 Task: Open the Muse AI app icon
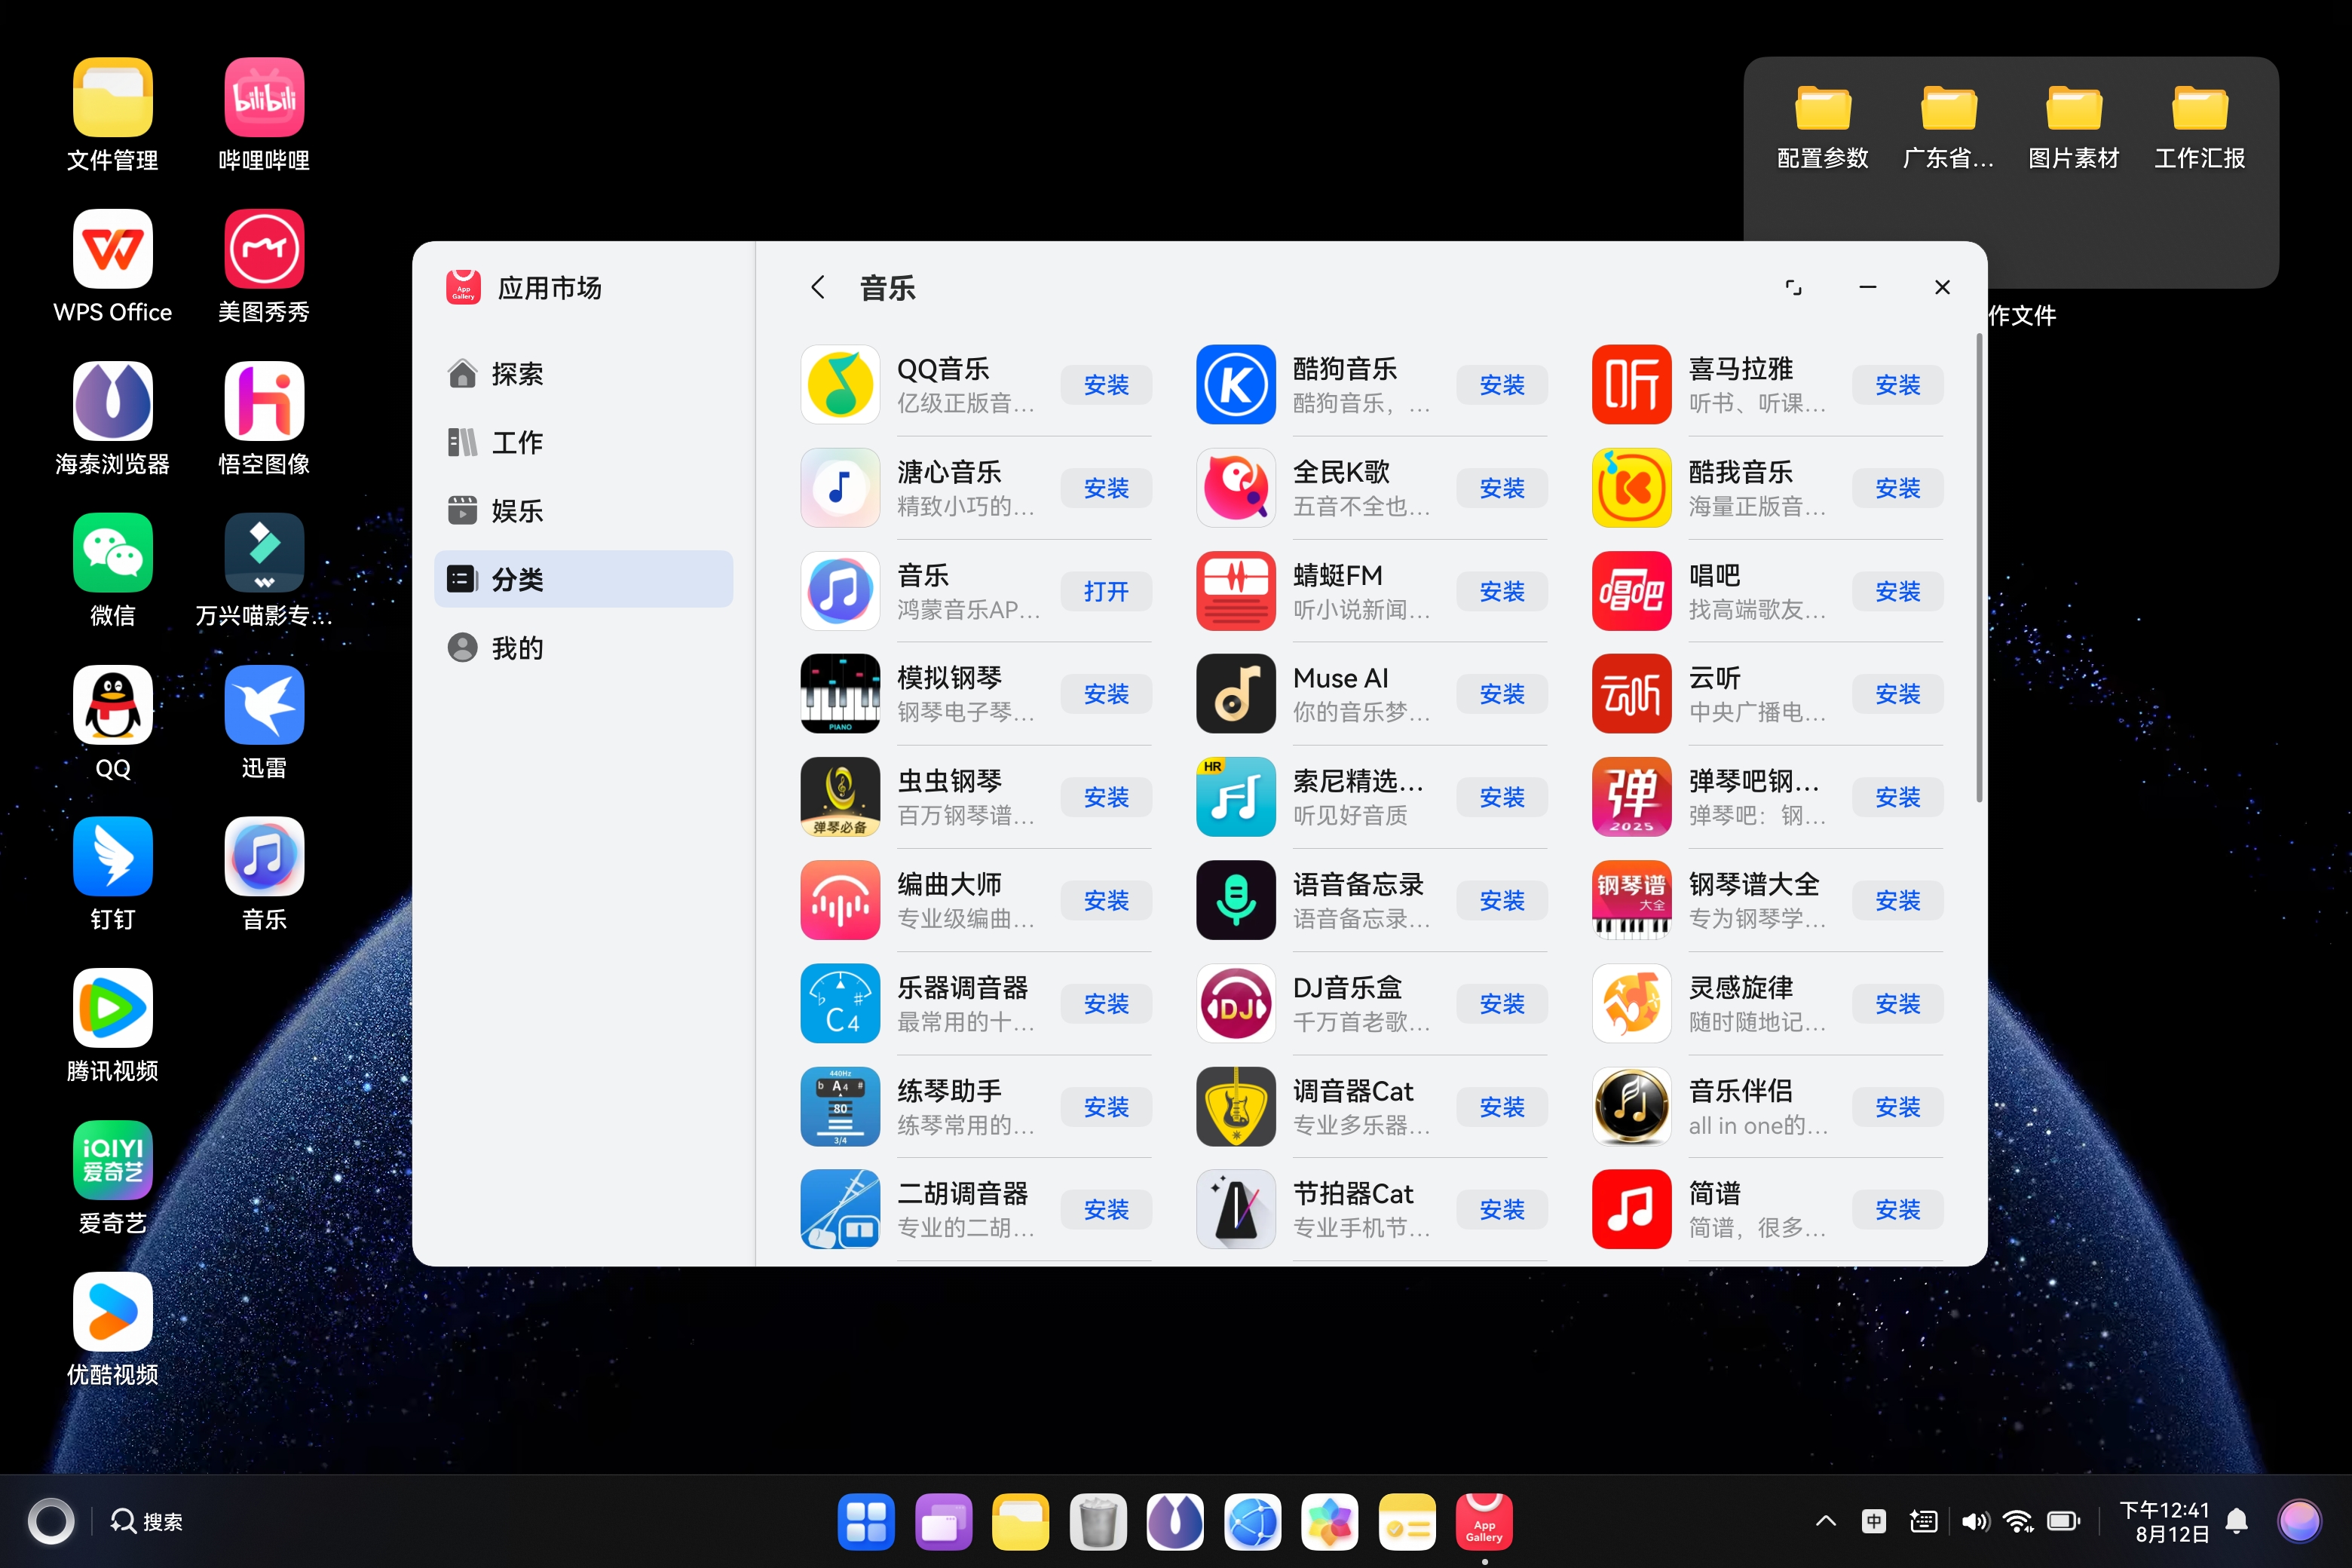(x=1236, y=694)
